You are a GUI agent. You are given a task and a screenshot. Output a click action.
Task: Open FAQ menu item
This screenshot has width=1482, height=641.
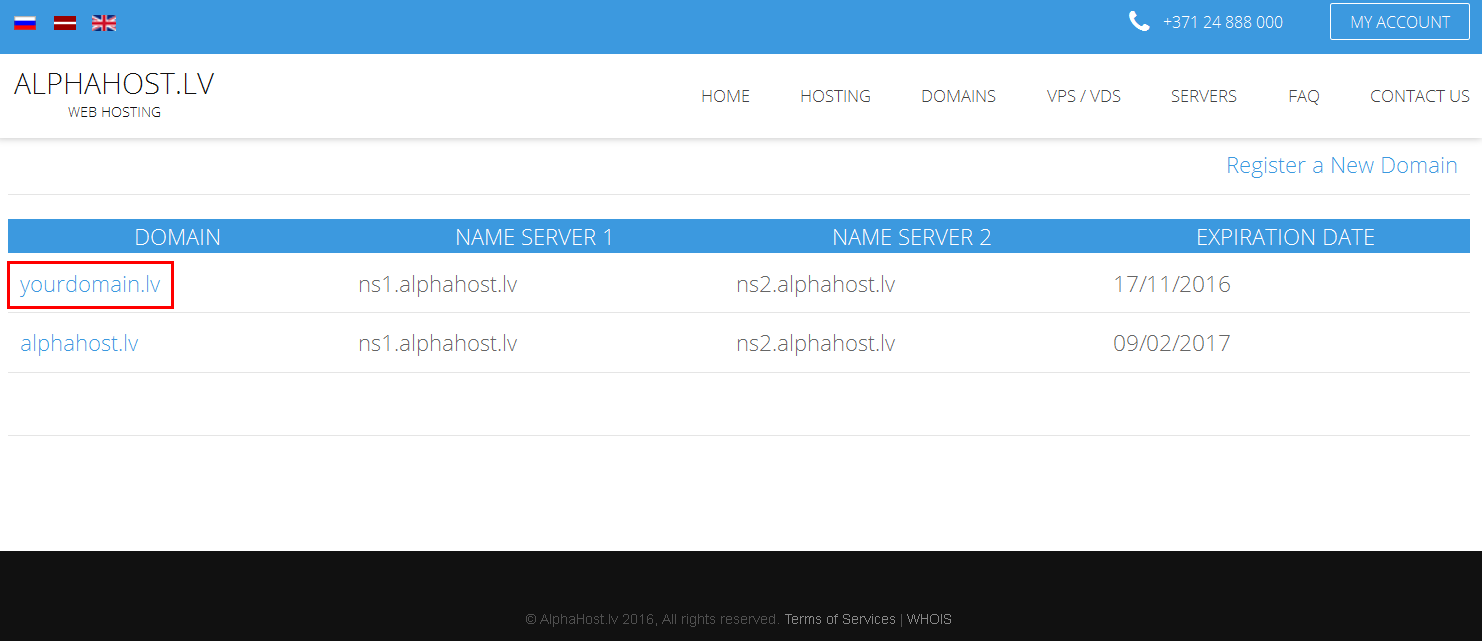[1304, 96]
